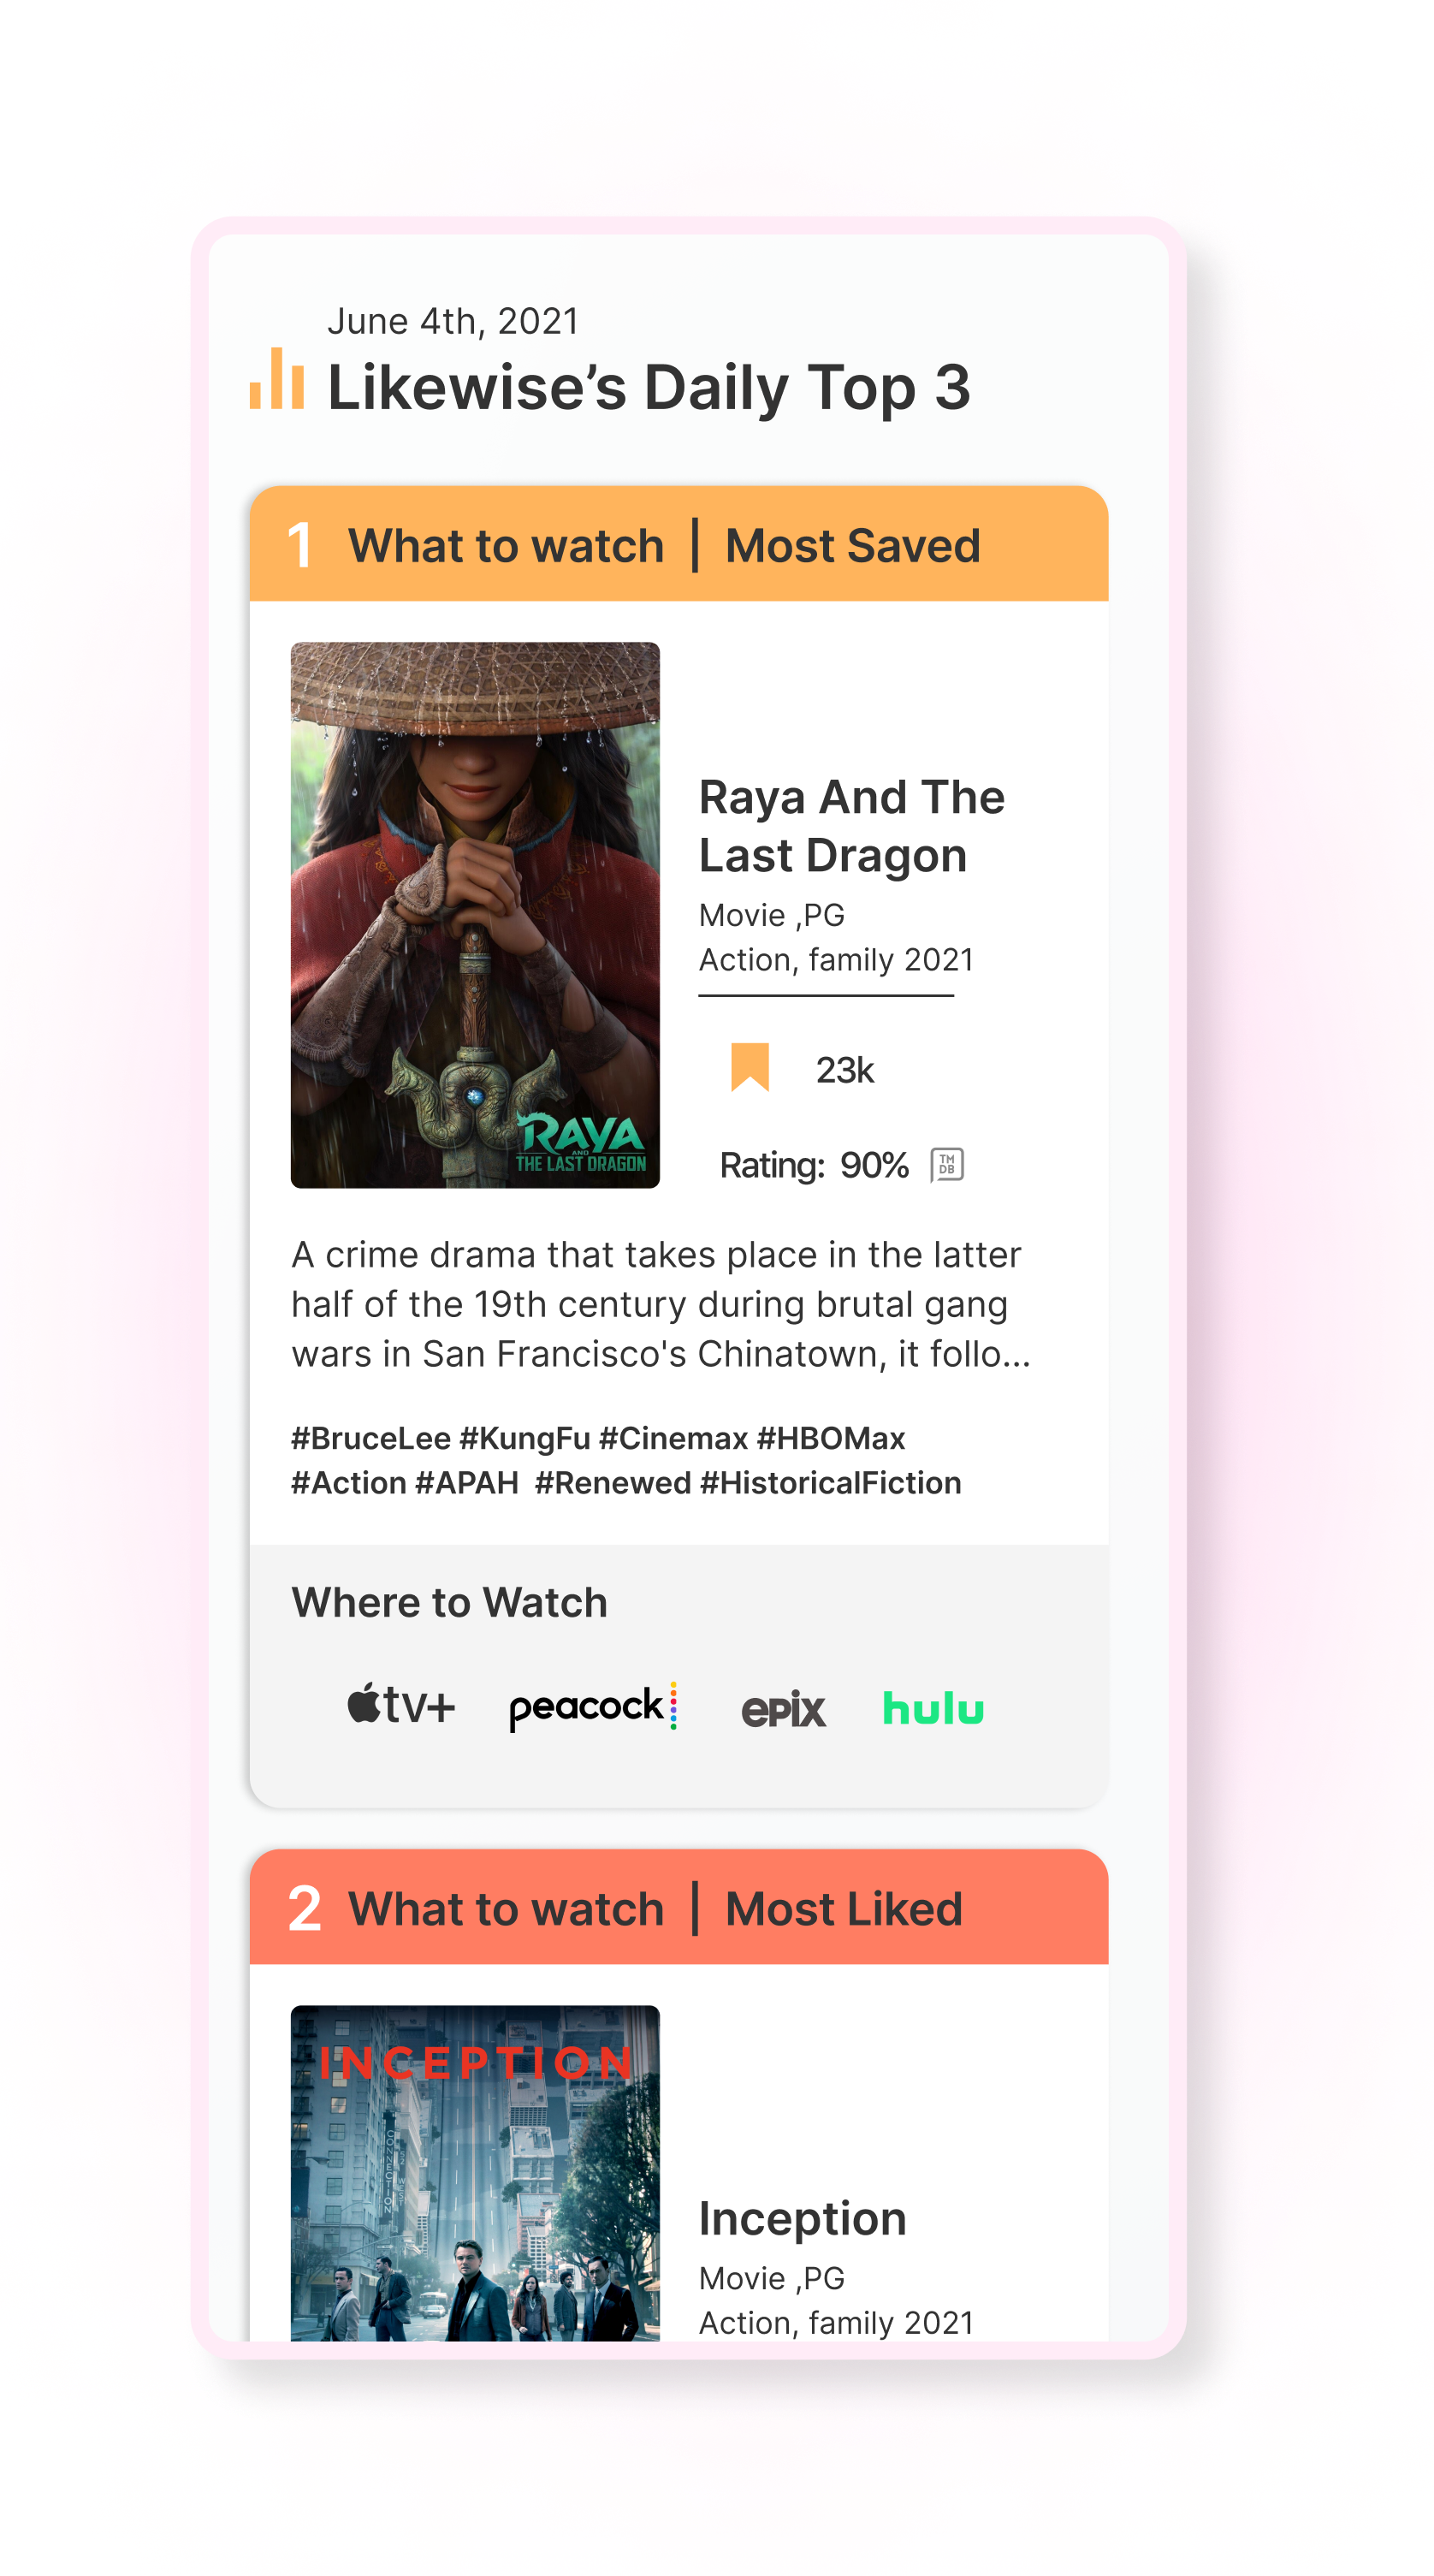Image resolution: width=1434 pixels, height=2576 pixels.
Task: Open the Inception movie poster
Action: 475,2172
